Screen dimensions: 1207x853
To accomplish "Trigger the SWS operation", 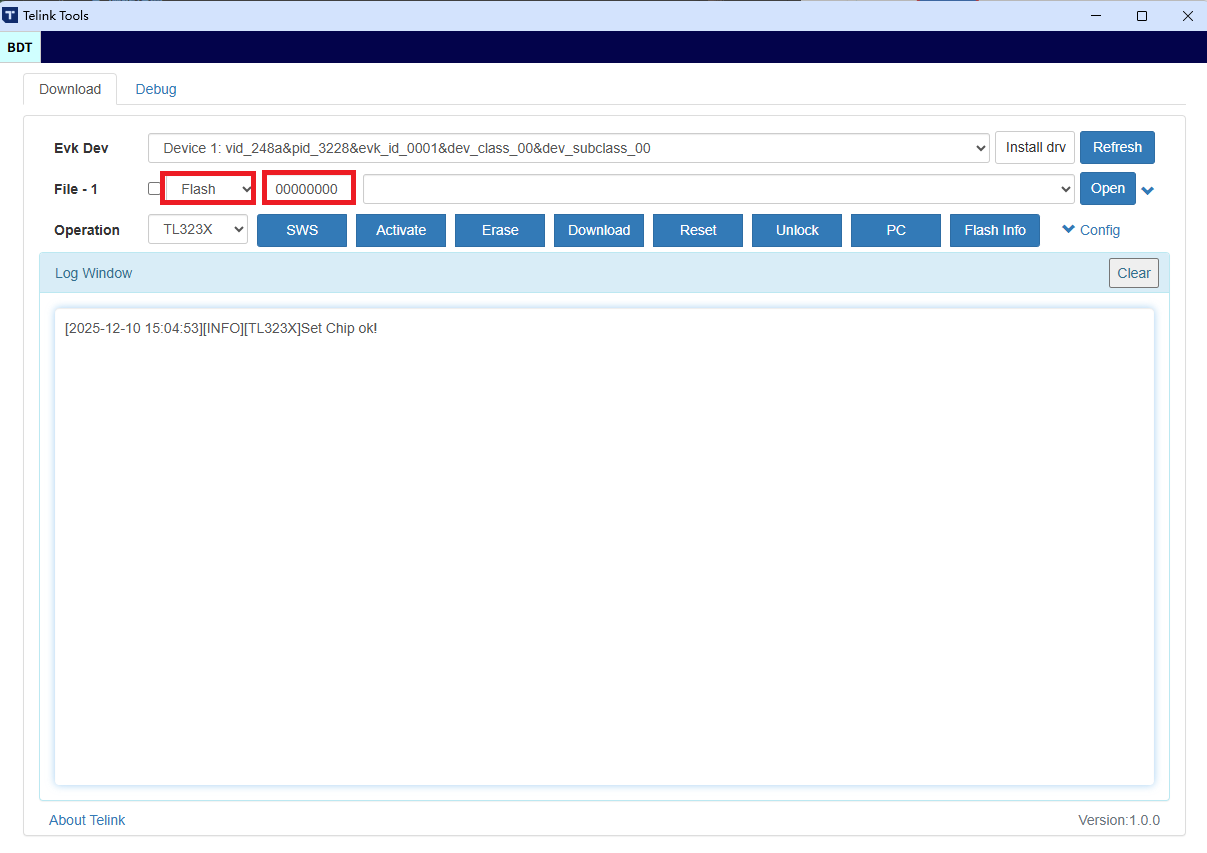I will 301,230.
